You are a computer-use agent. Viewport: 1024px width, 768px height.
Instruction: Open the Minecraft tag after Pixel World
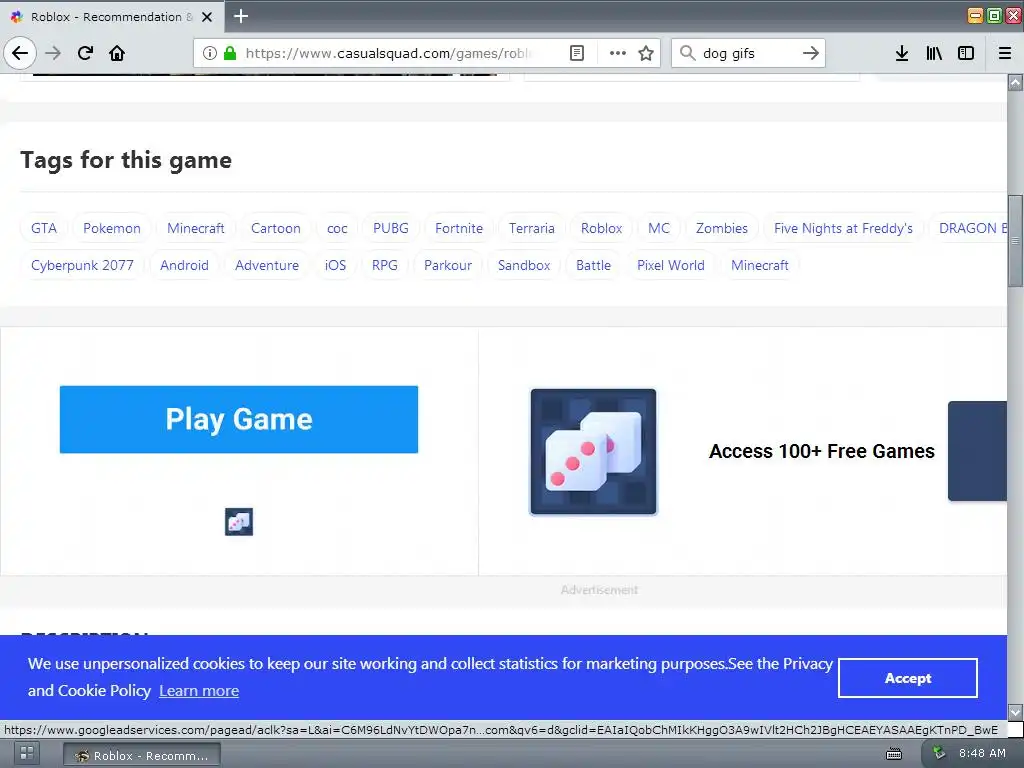coord(760,266)
